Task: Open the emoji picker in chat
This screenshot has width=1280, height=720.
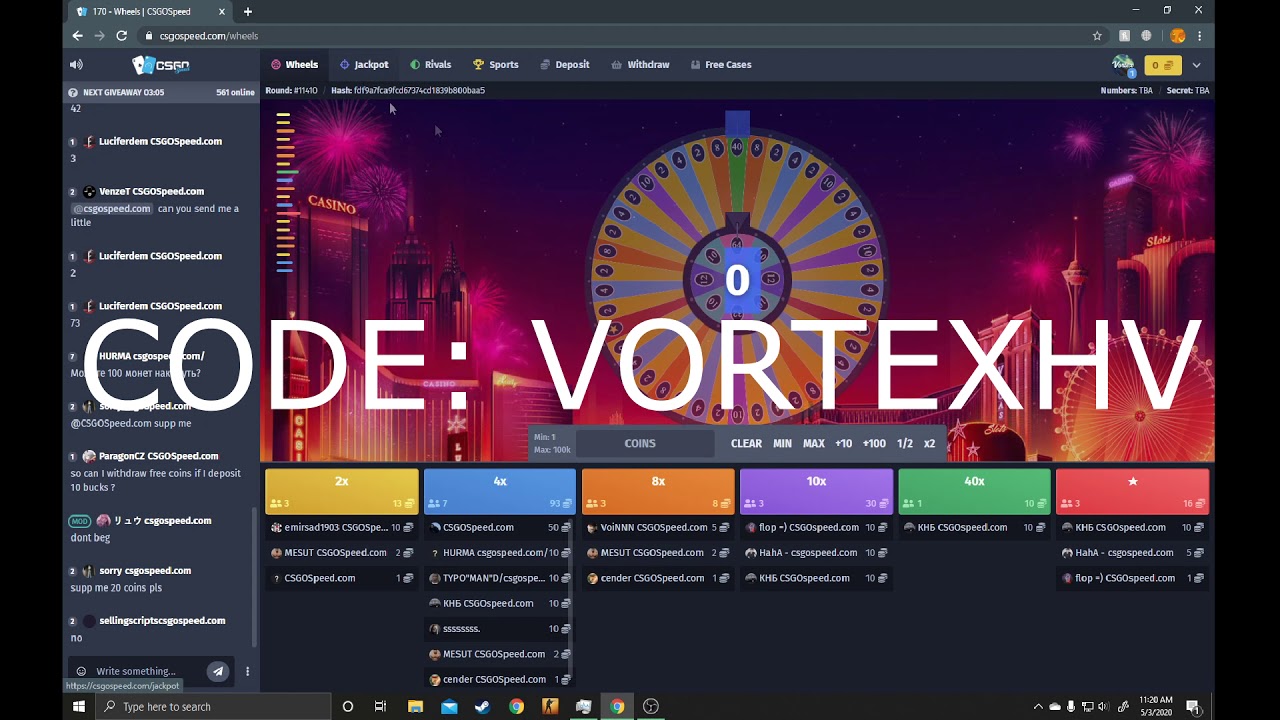Action: tap(81, 671)
